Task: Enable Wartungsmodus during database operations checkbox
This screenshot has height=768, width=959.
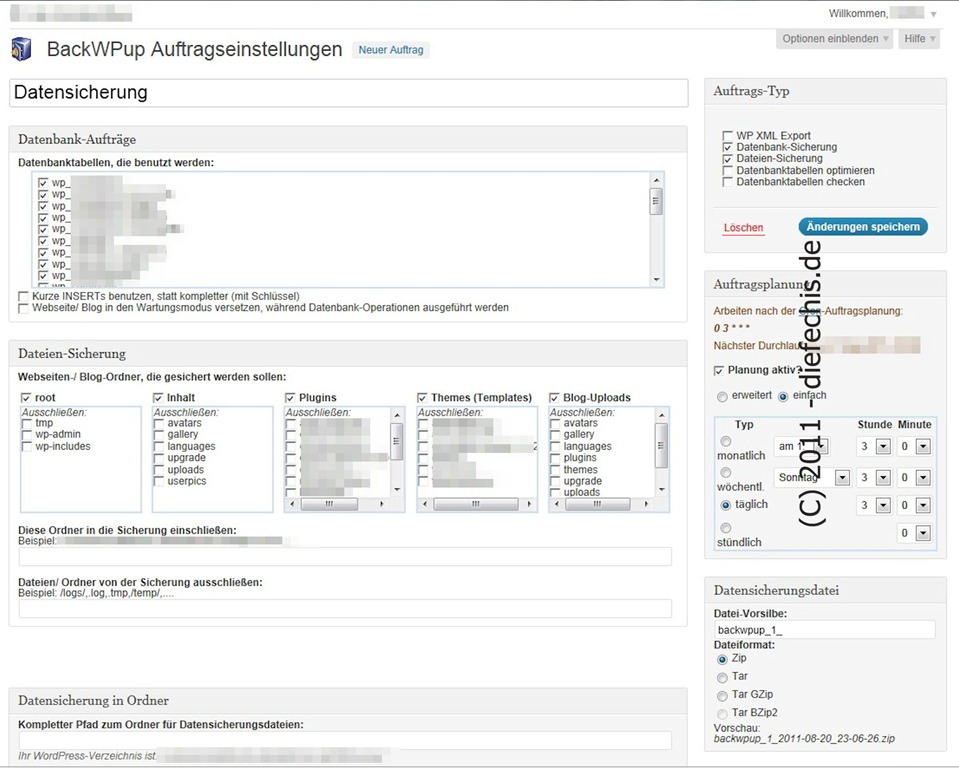Action: (23, 308)
